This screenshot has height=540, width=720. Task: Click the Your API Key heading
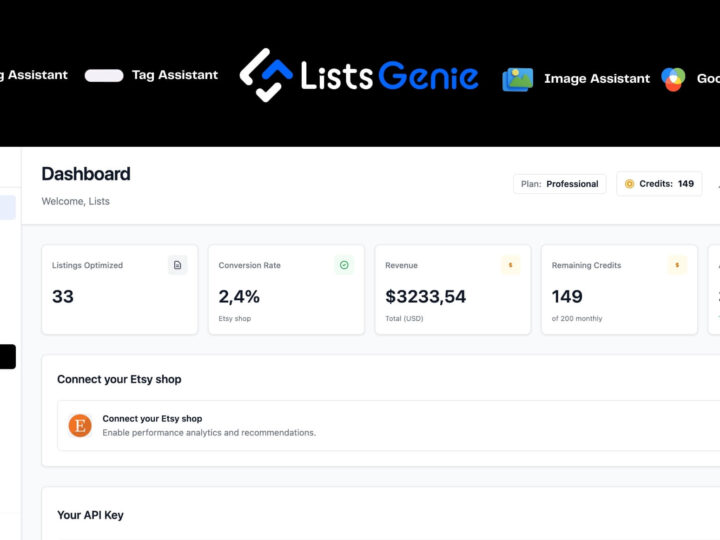[x=90, y=515]
